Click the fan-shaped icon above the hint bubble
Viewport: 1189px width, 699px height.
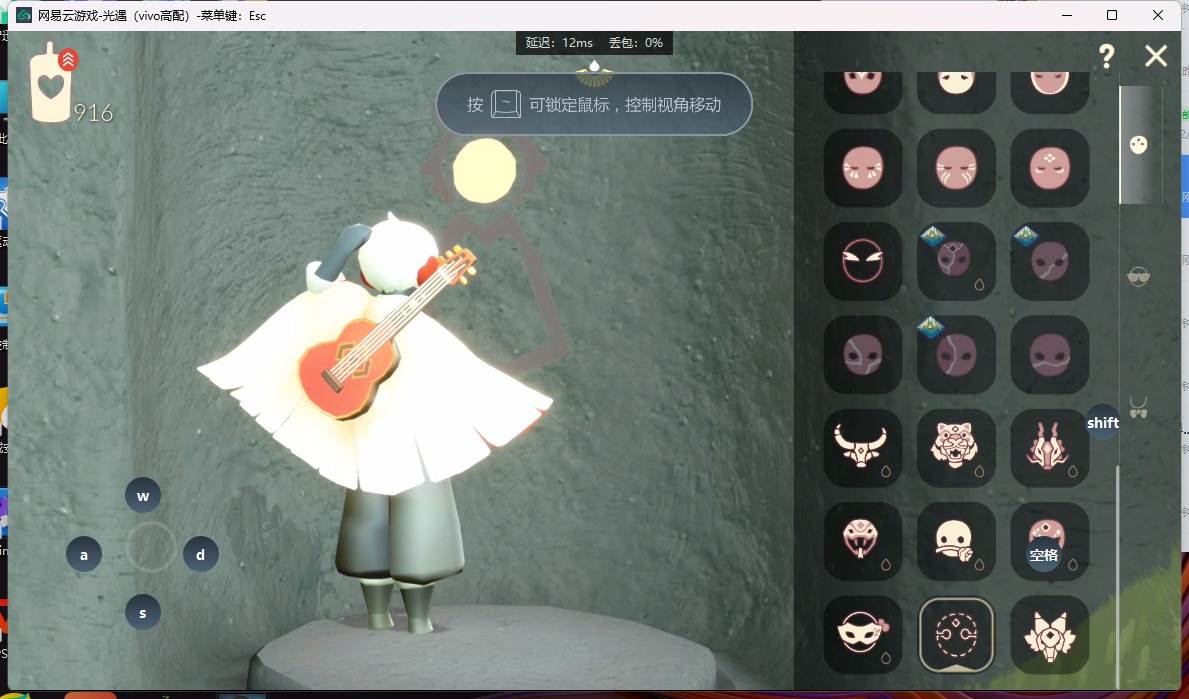coord(594,73)
